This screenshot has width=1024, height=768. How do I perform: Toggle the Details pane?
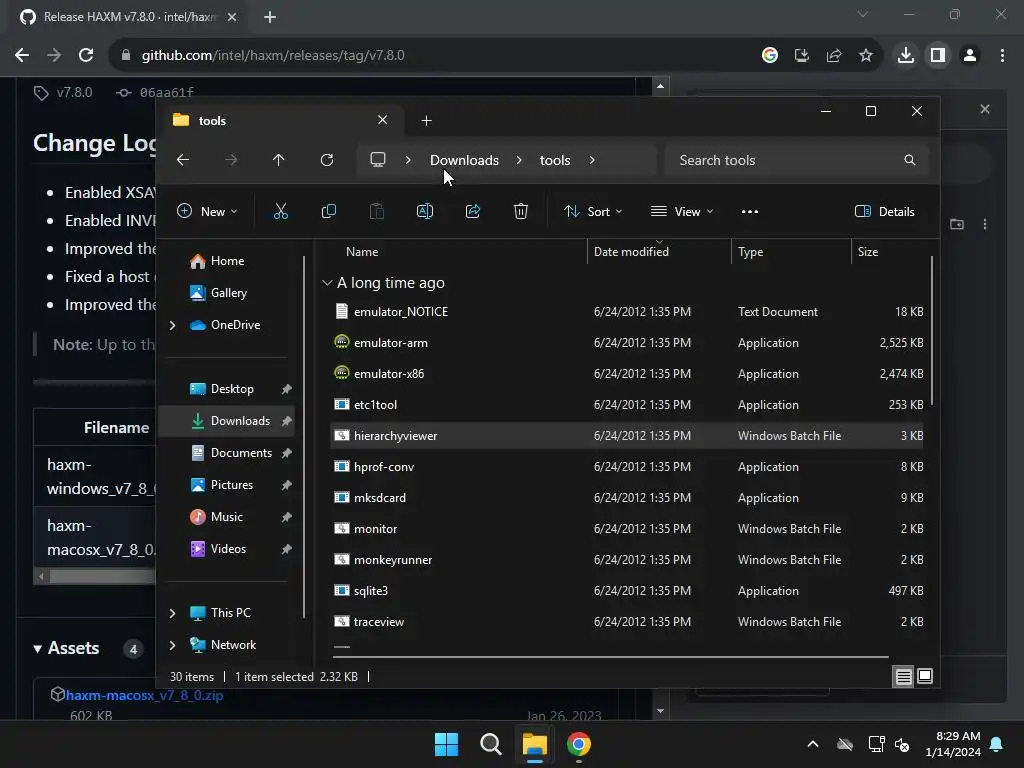885,212
